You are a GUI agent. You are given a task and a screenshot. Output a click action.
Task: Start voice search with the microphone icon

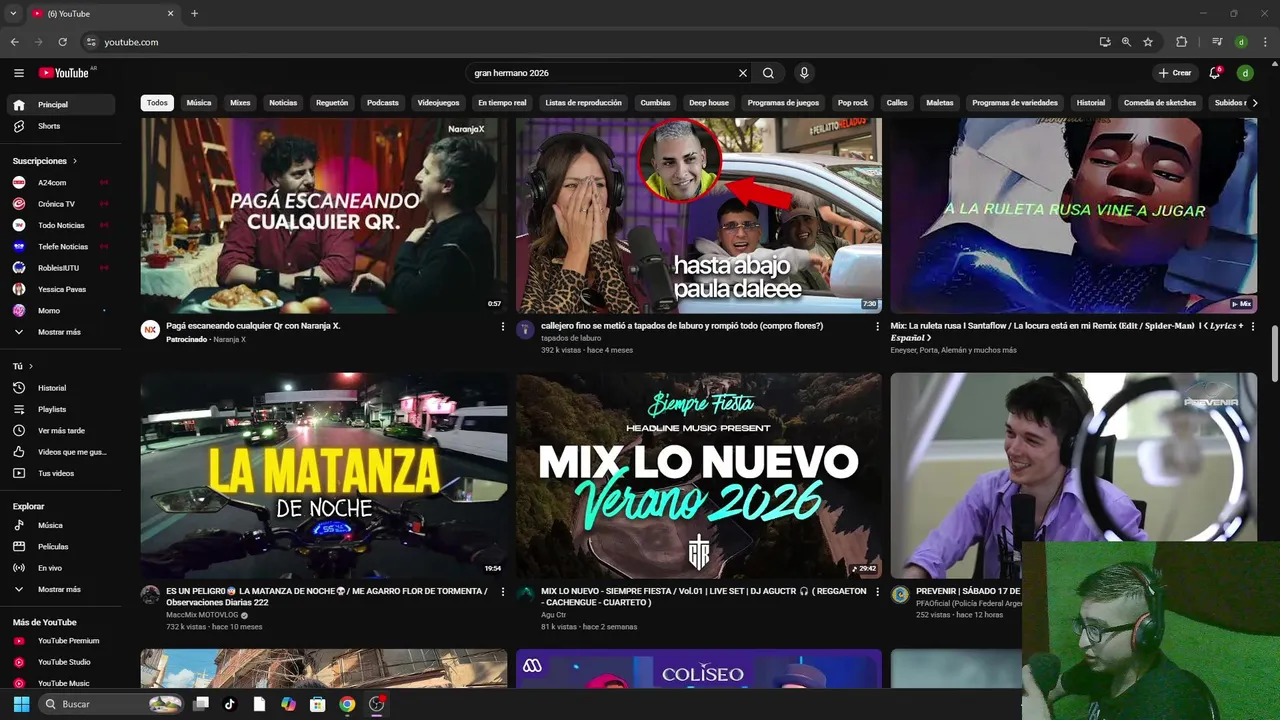pos(803,73)
